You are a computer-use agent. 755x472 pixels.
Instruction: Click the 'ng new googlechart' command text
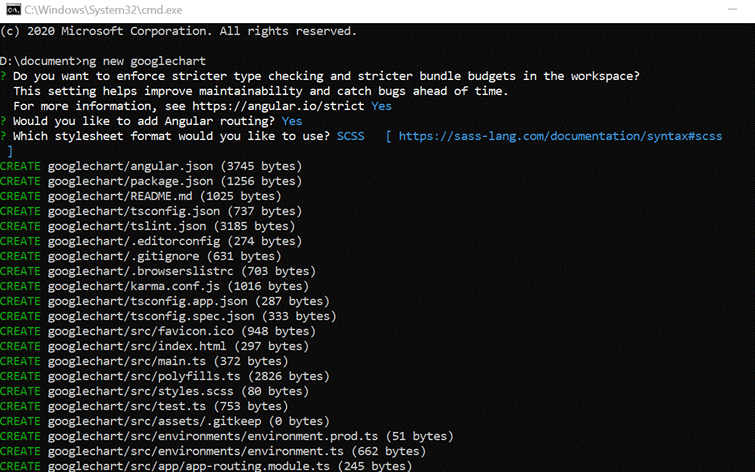point(144,61)
